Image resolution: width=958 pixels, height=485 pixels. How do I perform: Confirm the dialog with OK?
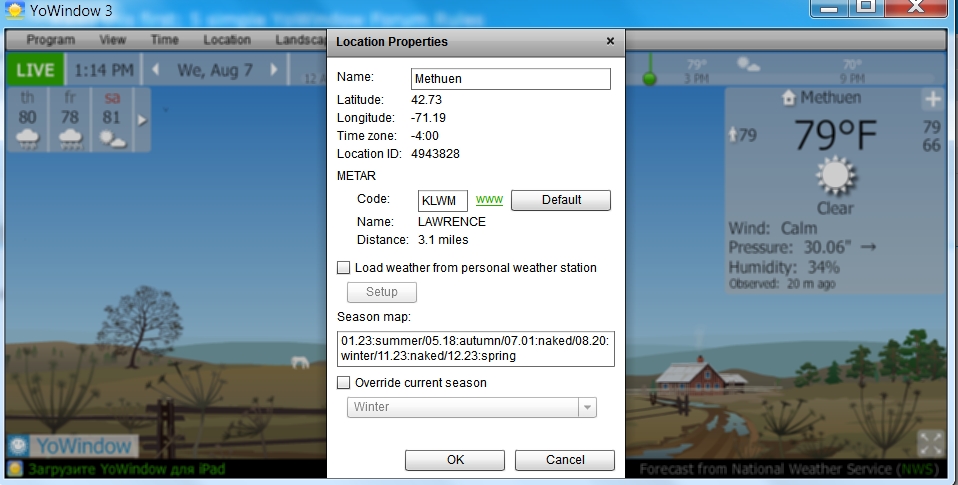(455, 460)
